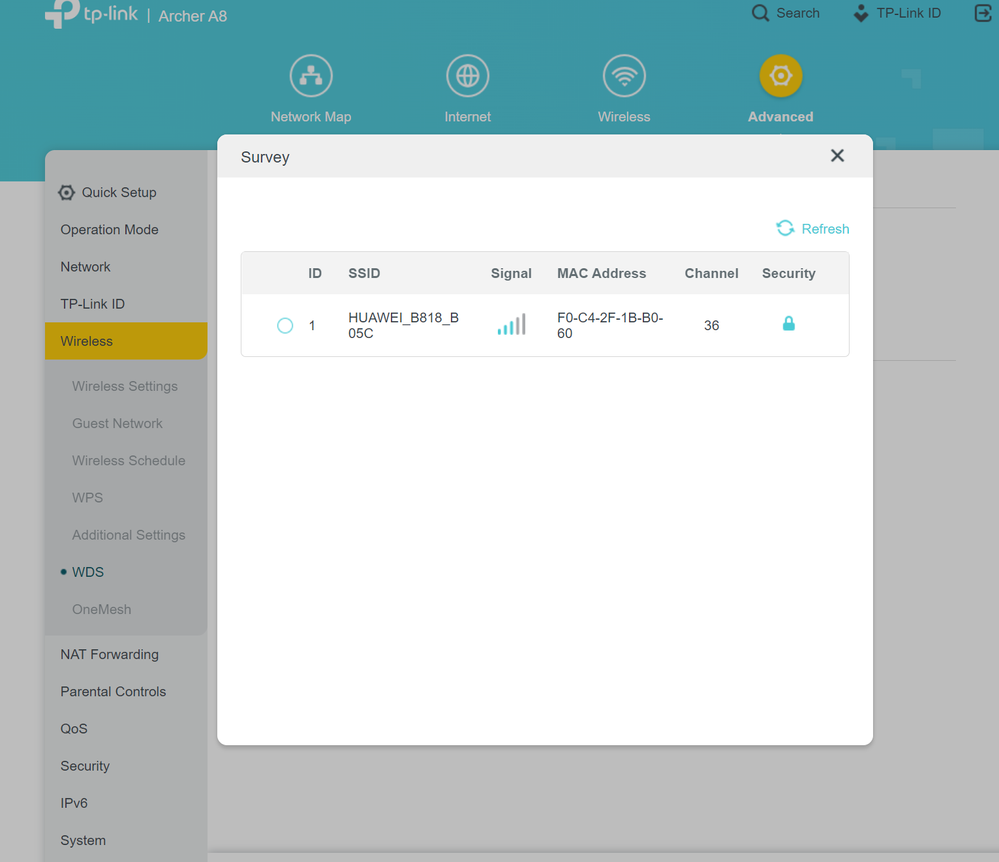The image size is (999, 862).
Task: Open Wireless Settings submenu item
Action: tap(125, 386)
